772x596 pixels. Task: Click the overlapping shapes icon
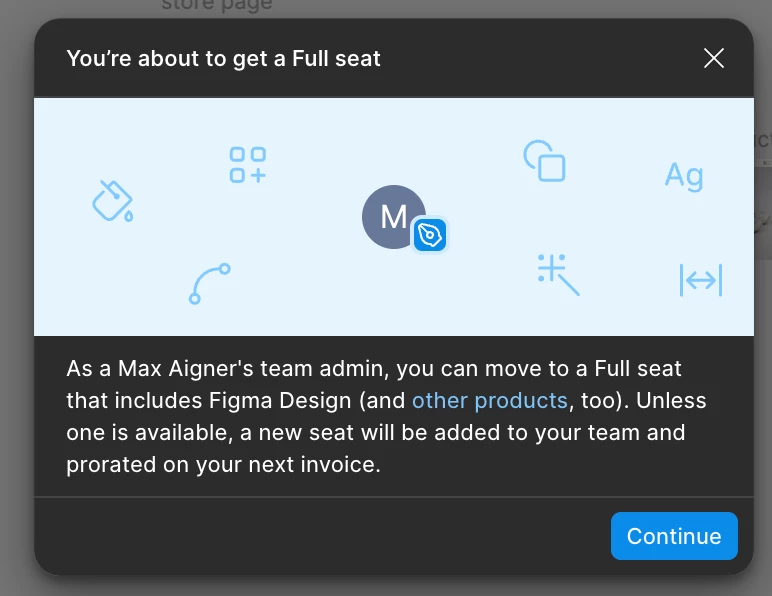click(544, 161)
